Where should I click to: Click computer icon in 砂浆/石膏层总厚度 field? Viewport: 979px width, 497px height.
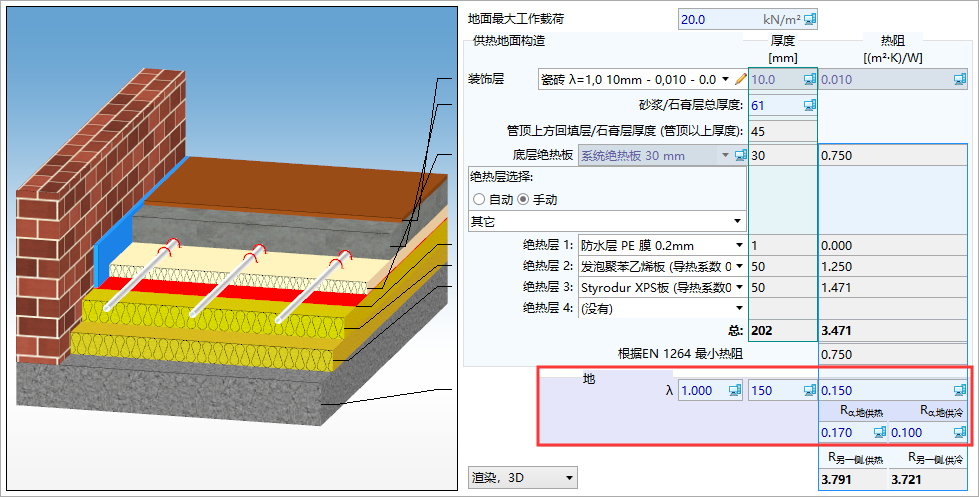click(x=809, y=105)
